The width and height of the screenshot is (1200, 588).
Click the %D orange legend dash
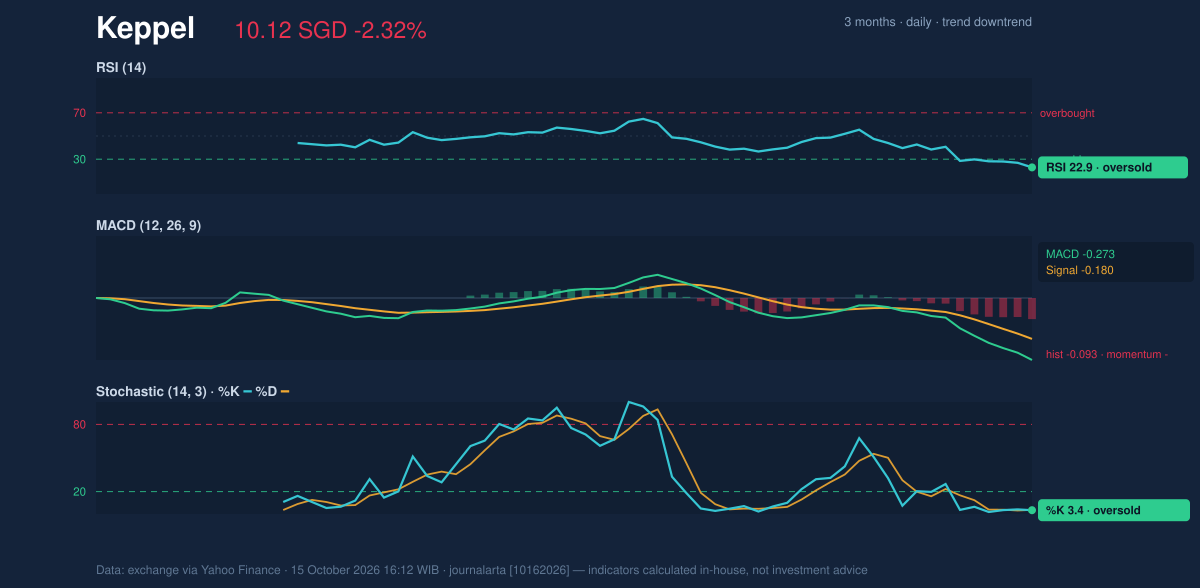(285, 392)
